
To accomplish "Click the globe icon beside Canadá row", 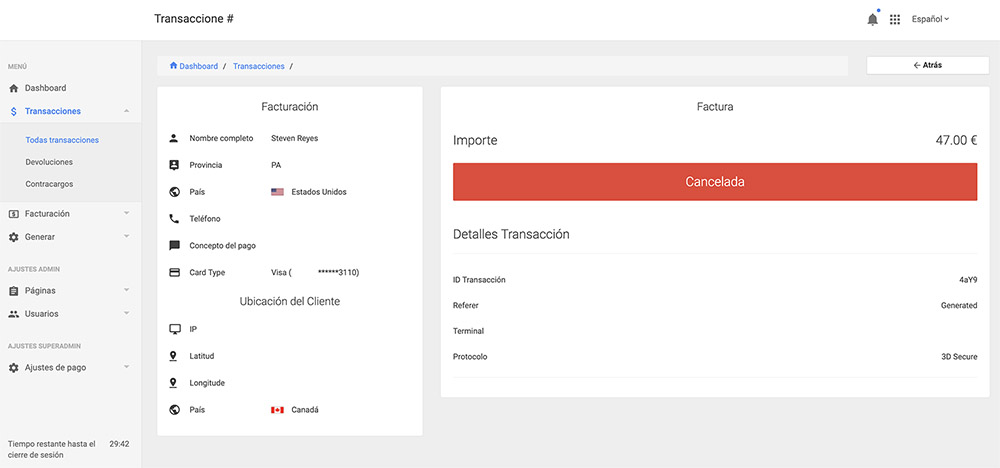I will [x=174, y=410].
